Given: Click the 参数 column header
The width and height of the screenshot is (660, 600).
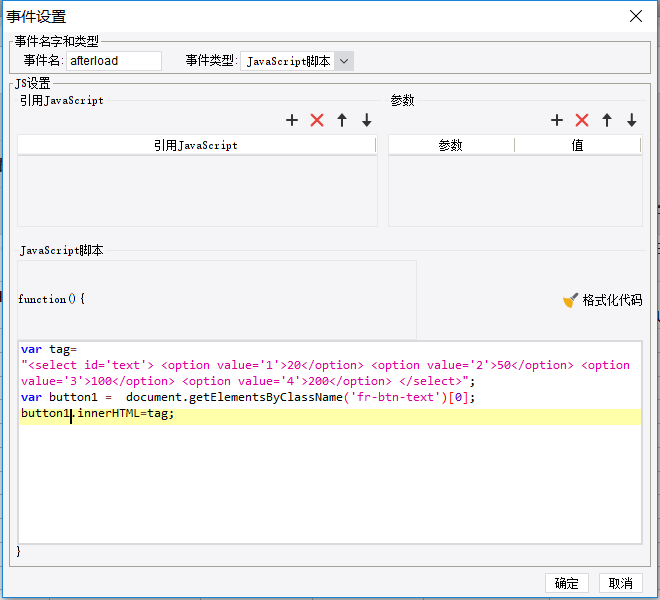Looking at the screenshot, I should click(x=451, y=146).
